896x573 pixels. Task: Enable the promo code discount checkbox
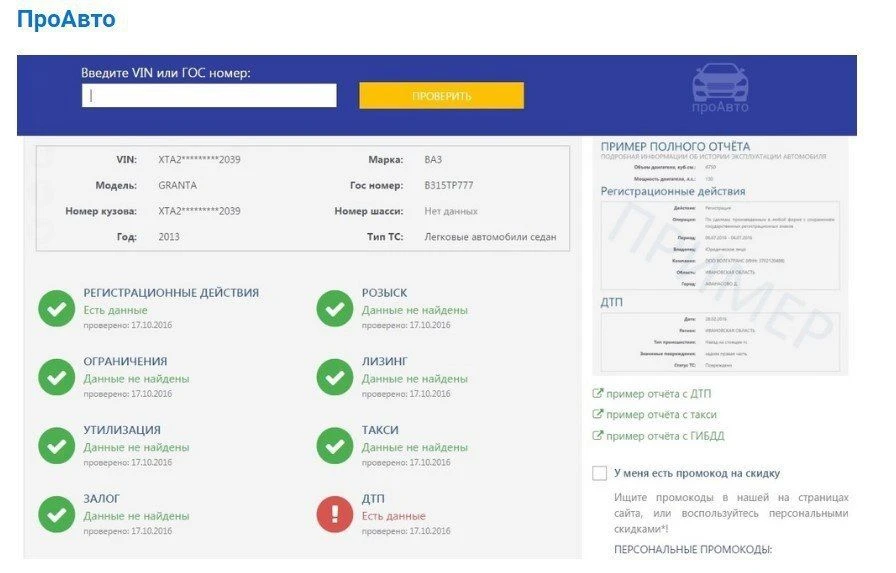(599, 473)
